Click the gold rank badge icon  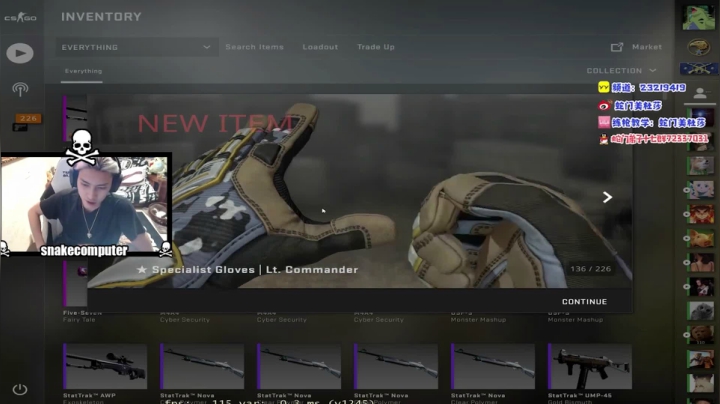coord(698,47)
